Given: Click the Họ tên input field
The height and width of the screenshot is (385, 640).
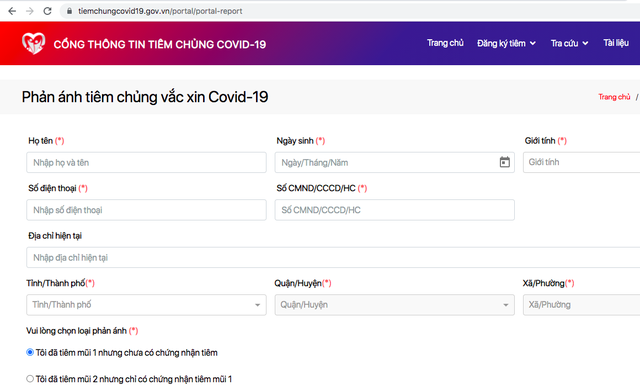Looking at the screenshot, I should coord(146,162).
